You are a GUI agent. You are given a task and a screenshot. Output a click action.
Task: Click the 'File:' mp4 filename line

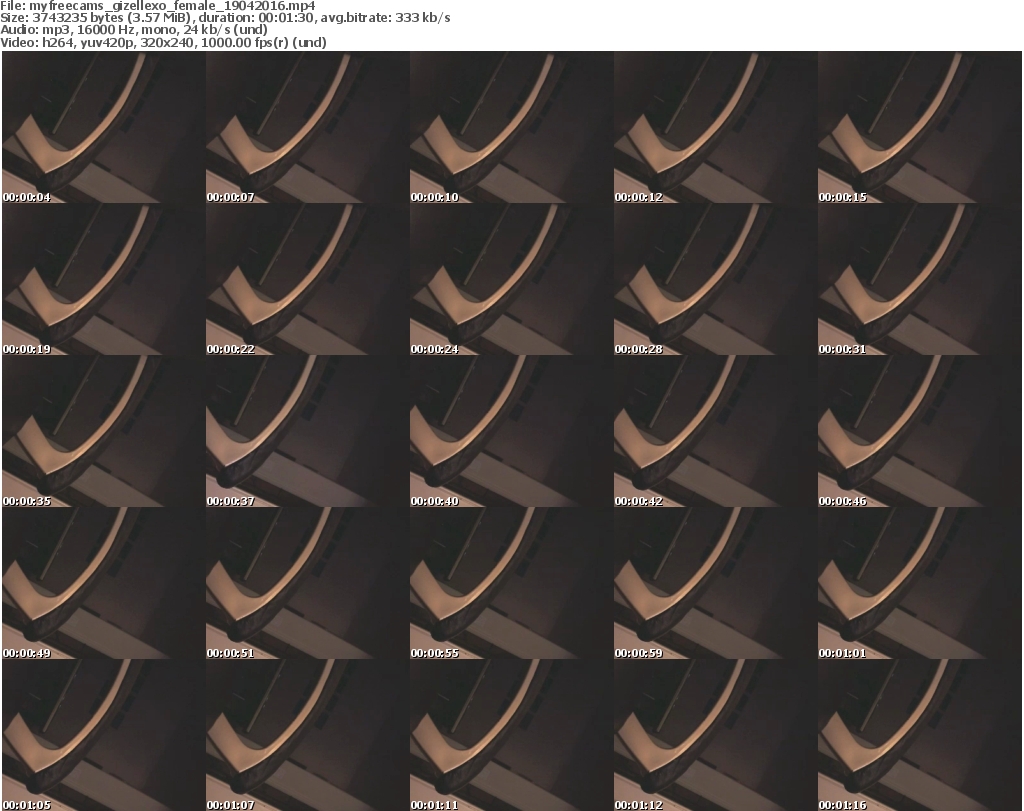[157, 6]
